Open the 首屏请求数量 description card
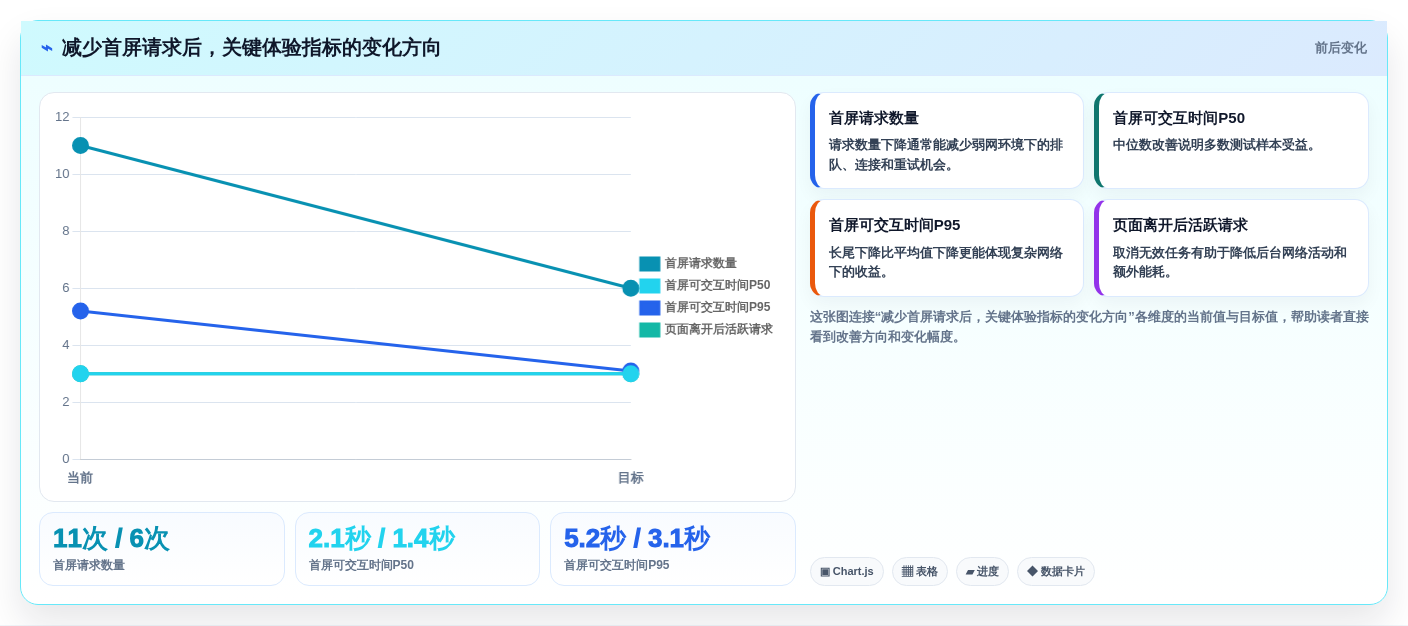 (947, 141)
